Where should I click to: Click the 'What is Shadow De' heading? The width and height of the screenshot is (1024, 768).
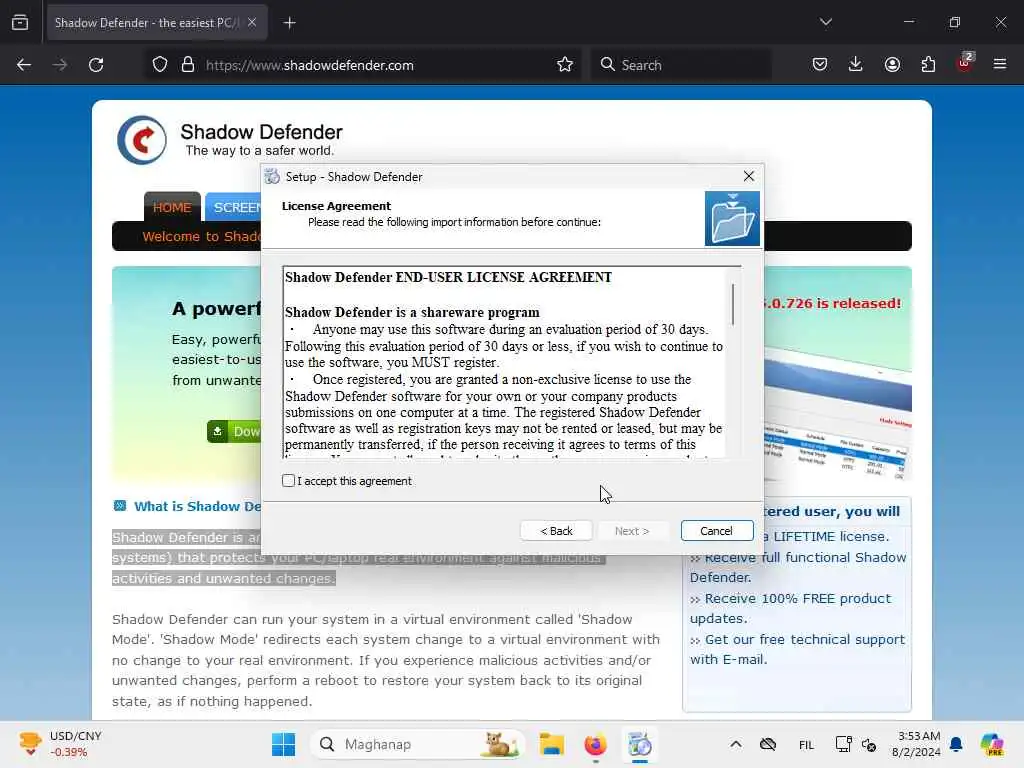[x=197, y=506]
